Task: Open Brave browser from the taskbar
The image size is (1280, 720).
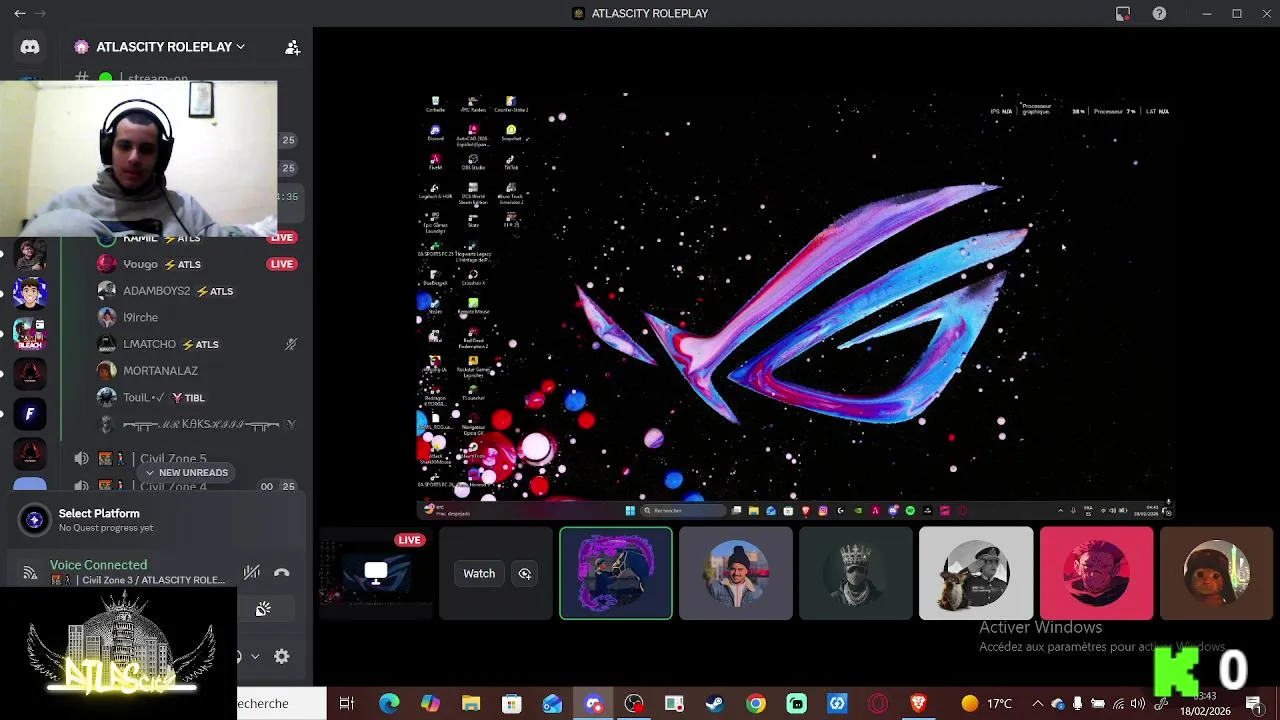Action: click(919, 703)
